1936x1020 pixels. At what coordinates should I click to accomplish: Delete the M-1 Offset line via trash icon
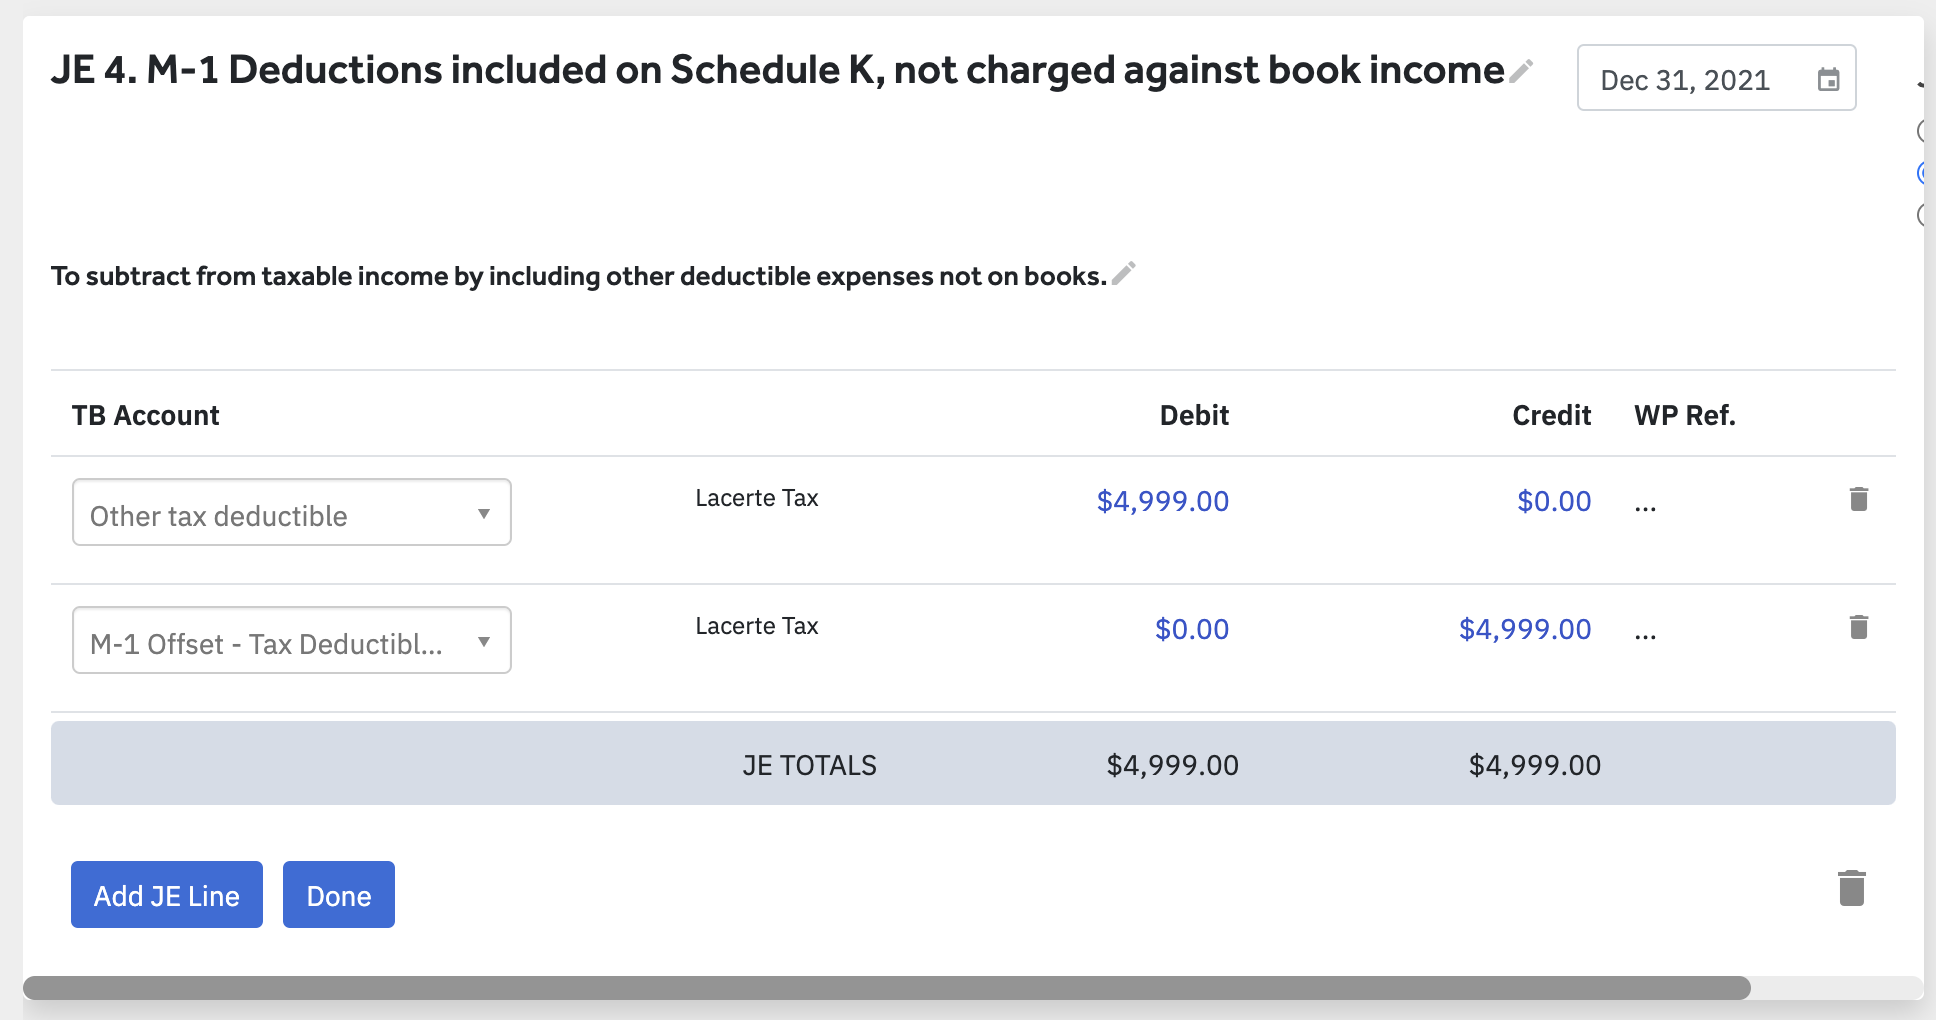(1858, 627)
